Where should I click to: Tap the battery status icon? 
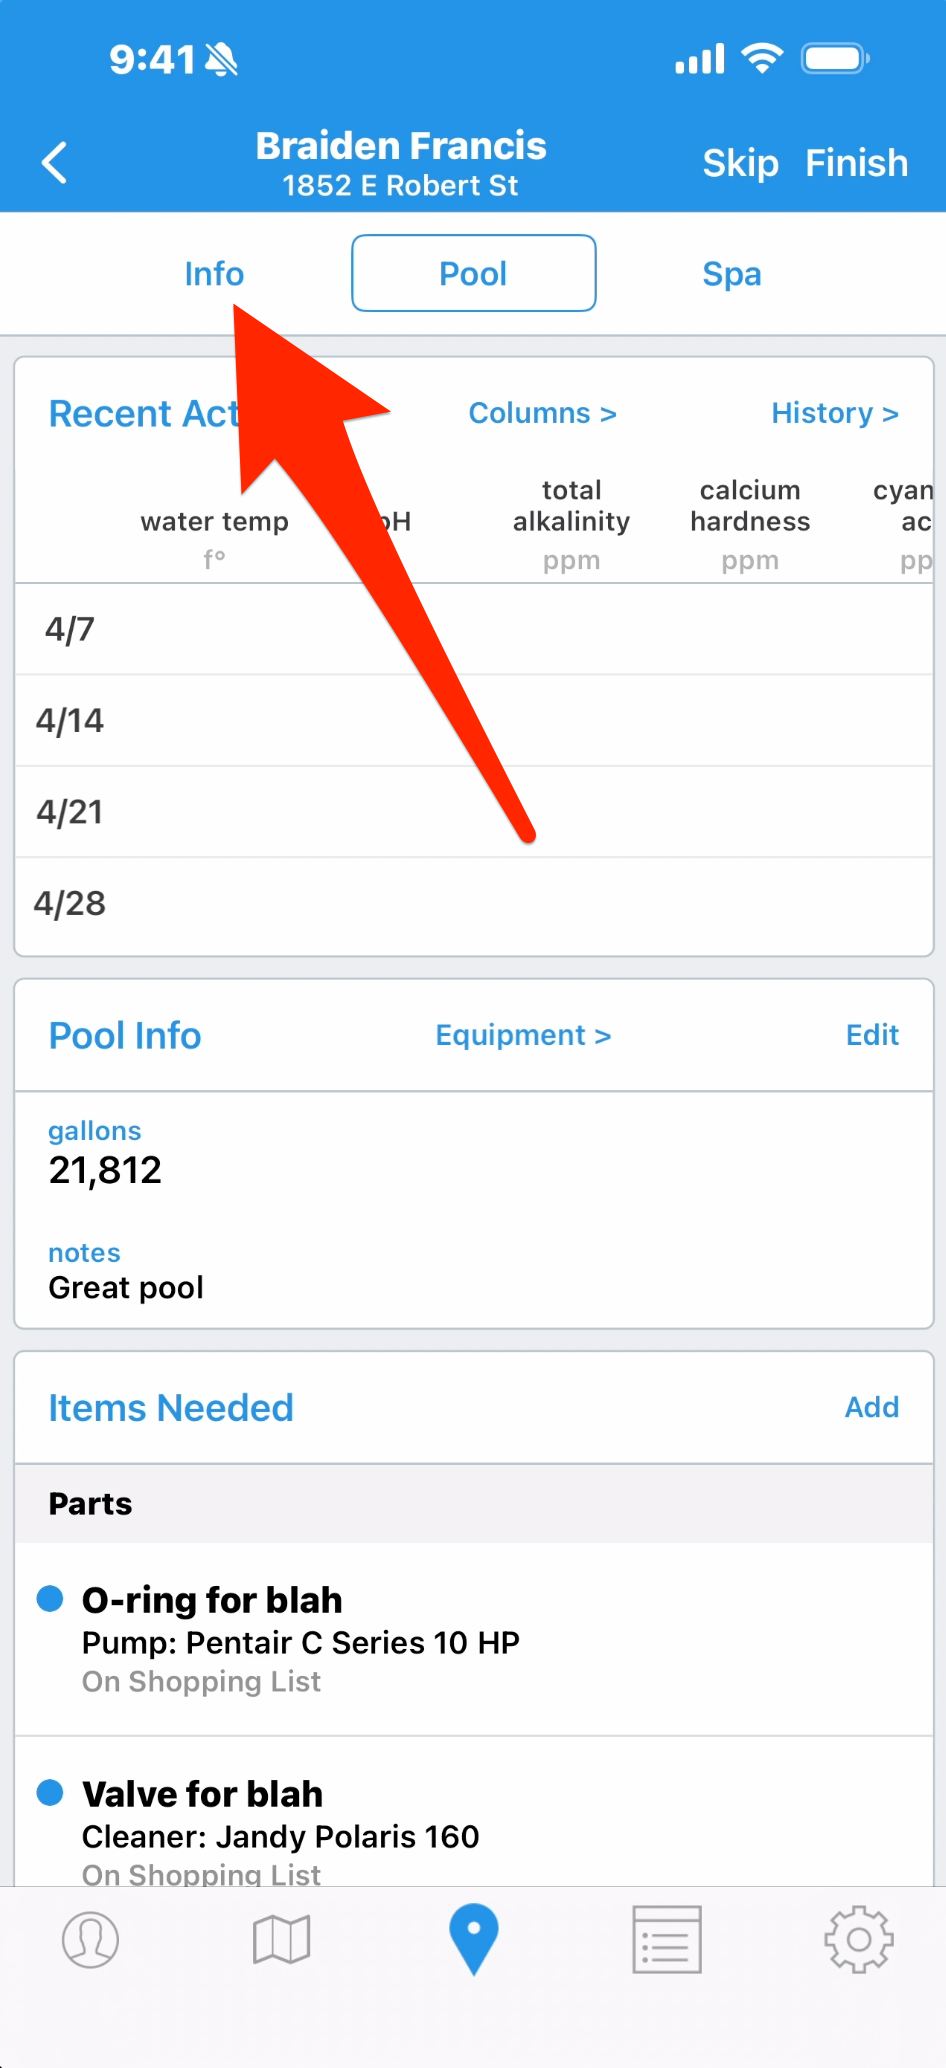click(x=836, y=59)
